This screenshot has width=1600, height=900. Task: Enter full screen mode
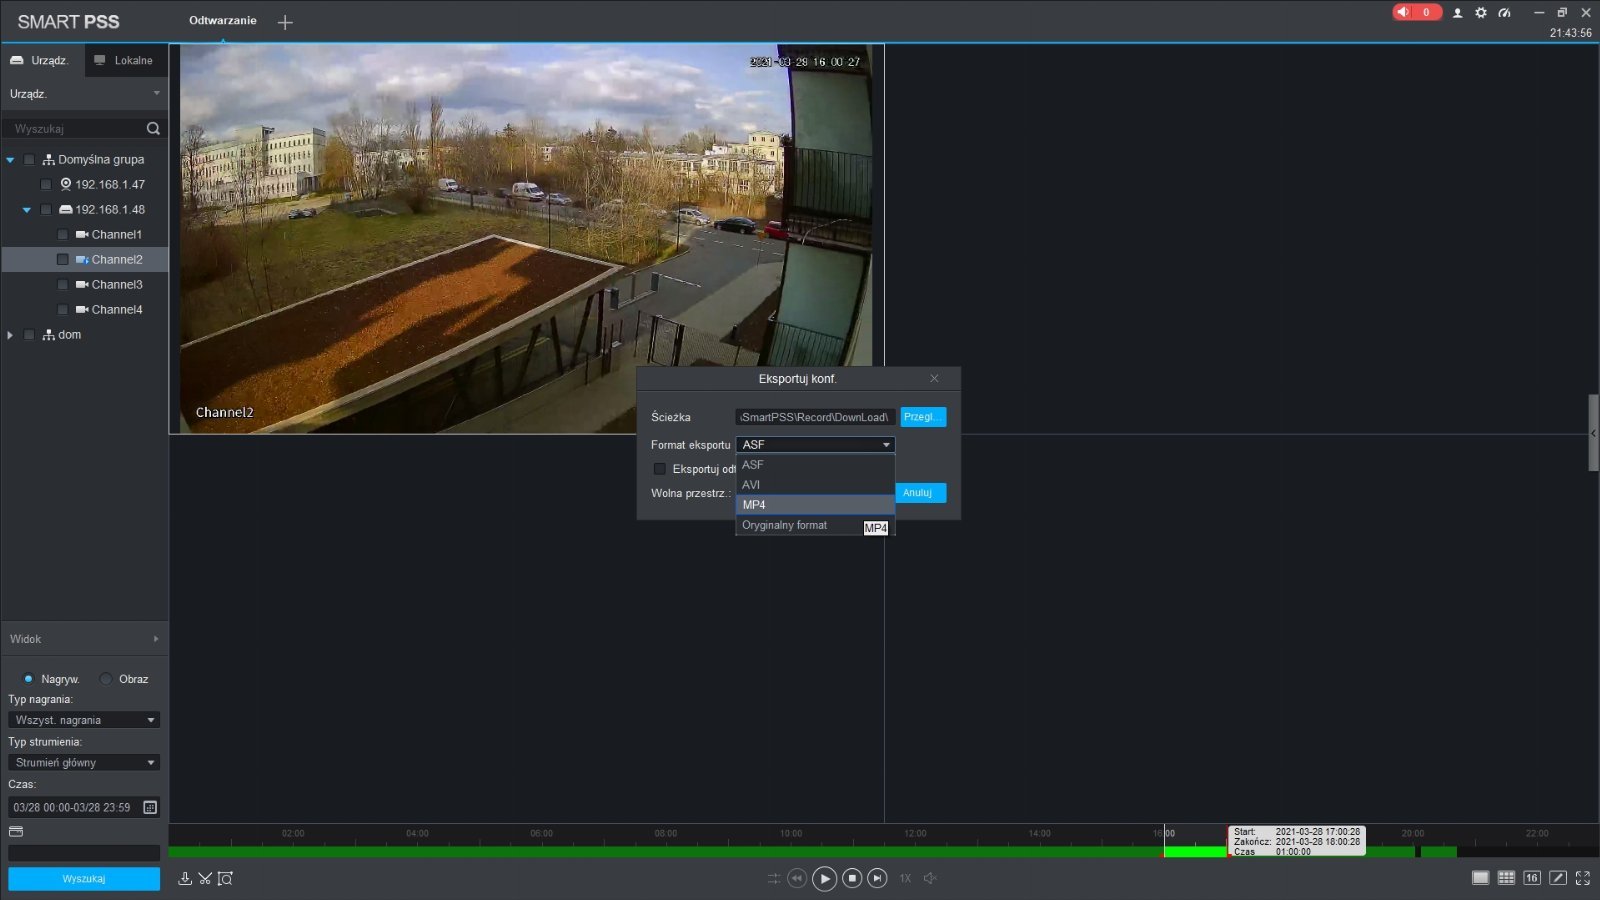(1583, 878)
